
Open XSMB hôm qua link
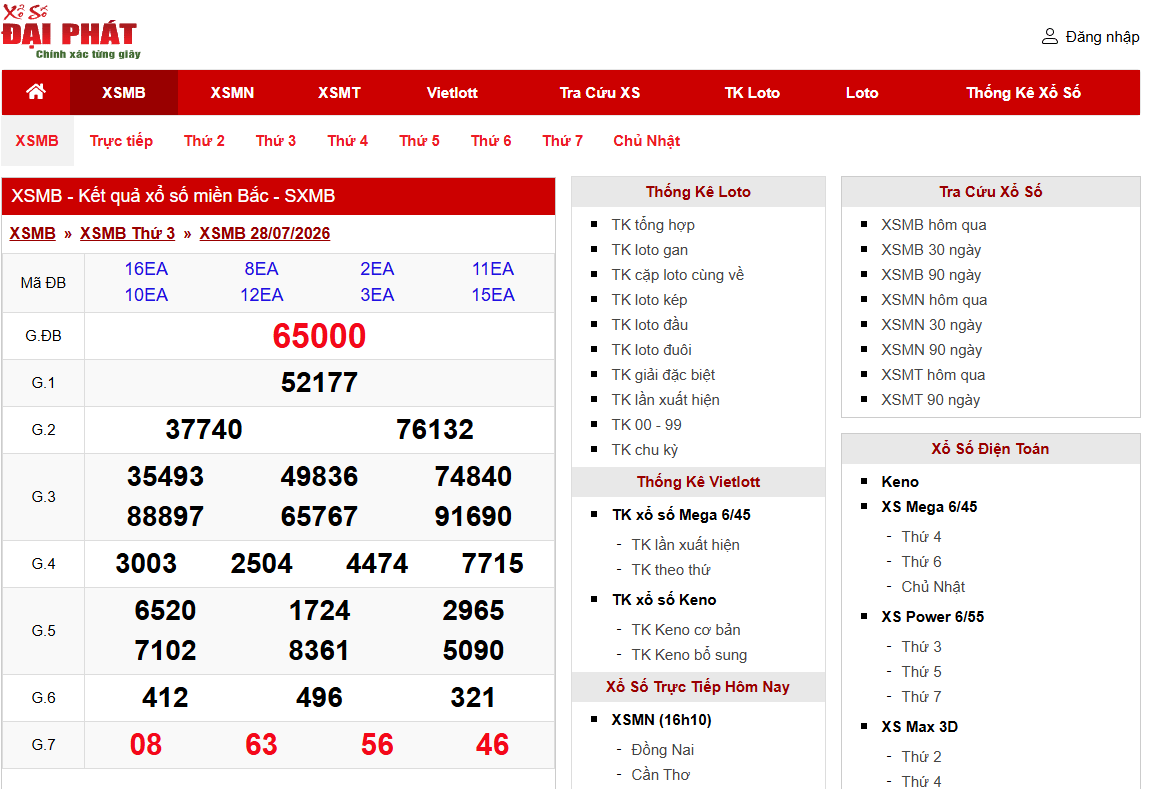point(934,224)
